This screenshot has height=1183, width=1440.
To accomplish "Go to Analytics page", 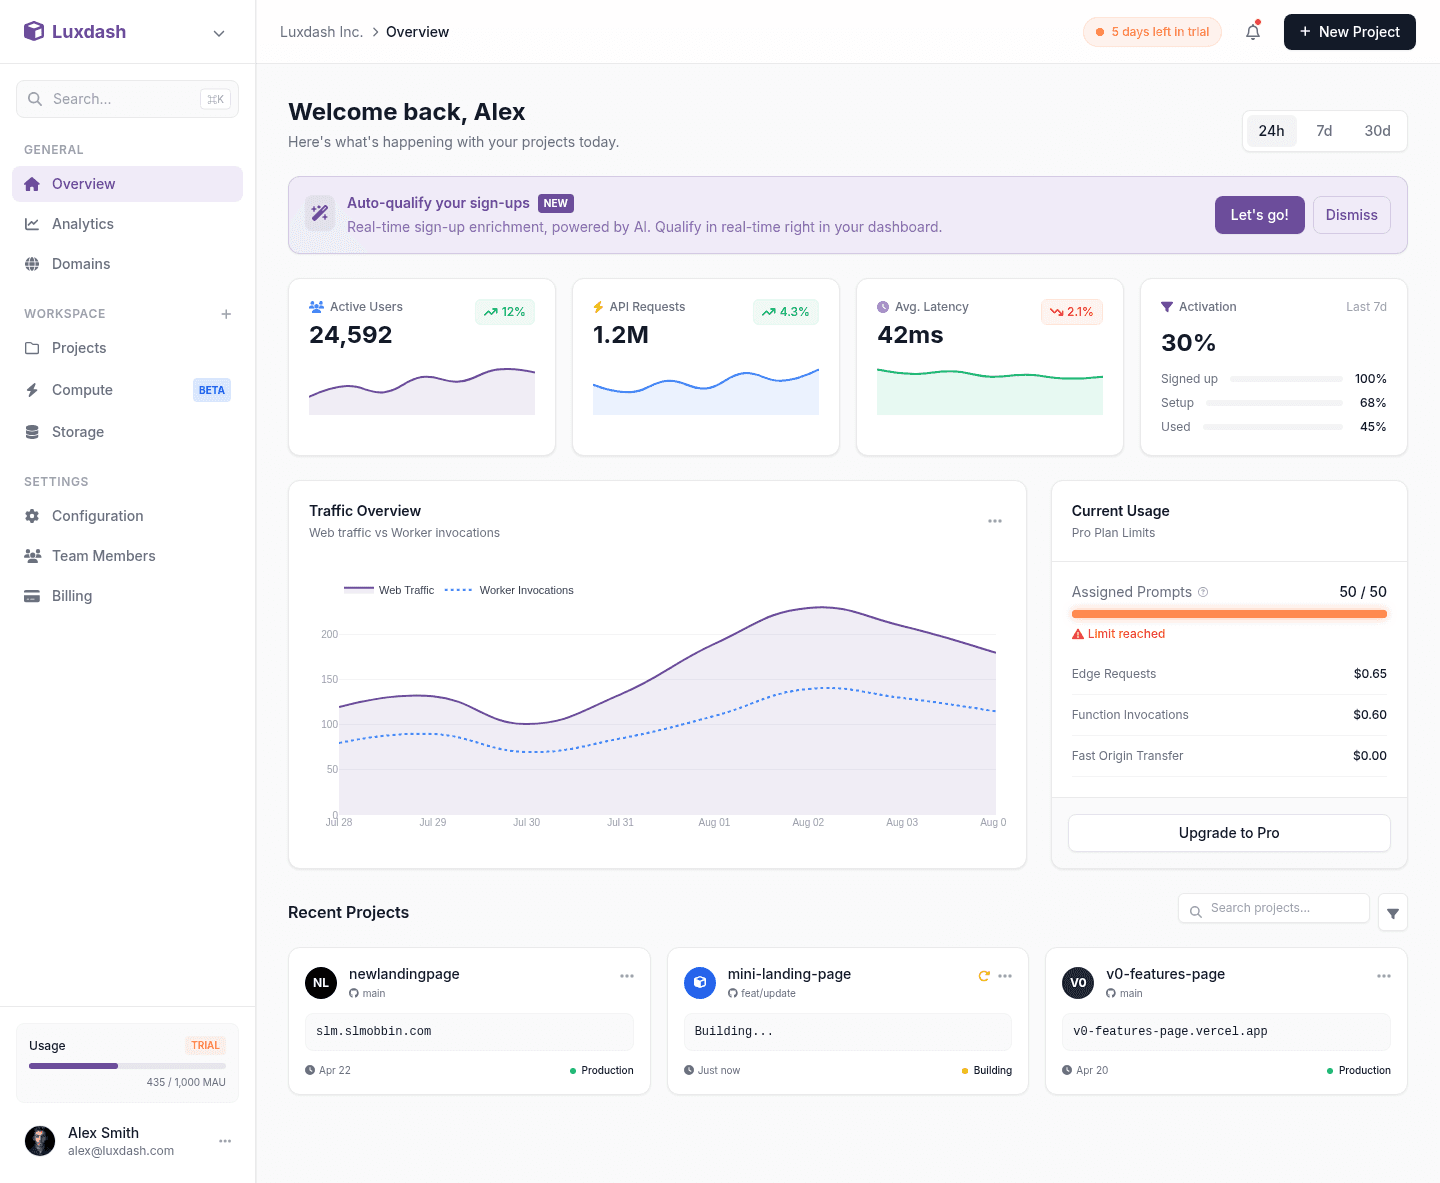I will point(127,224).
